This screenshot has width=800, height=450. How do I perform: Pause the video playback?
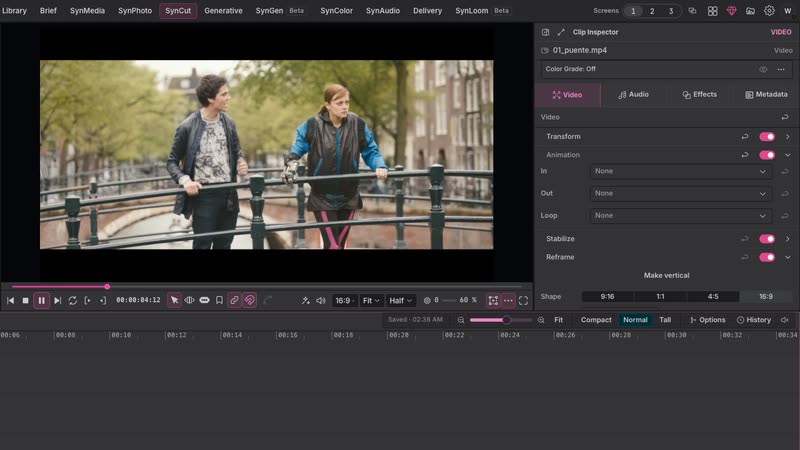[41, 301]
